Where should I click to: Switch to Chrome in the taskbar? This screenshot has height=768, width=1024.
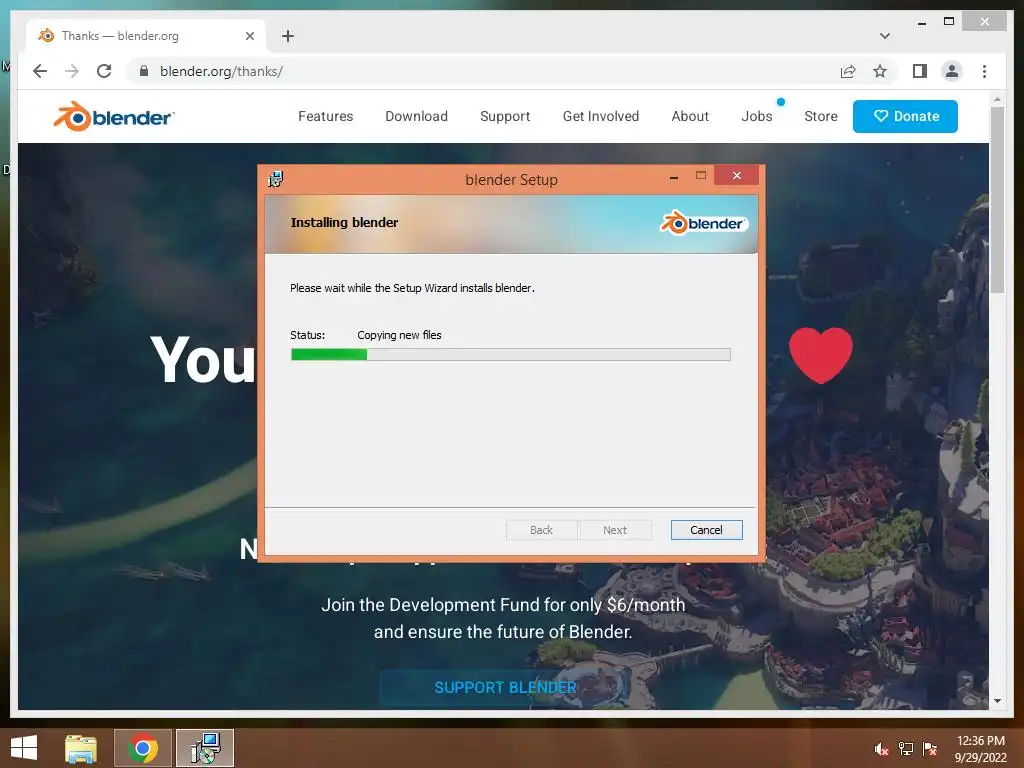pyautogui.click(x=142, y=748)
